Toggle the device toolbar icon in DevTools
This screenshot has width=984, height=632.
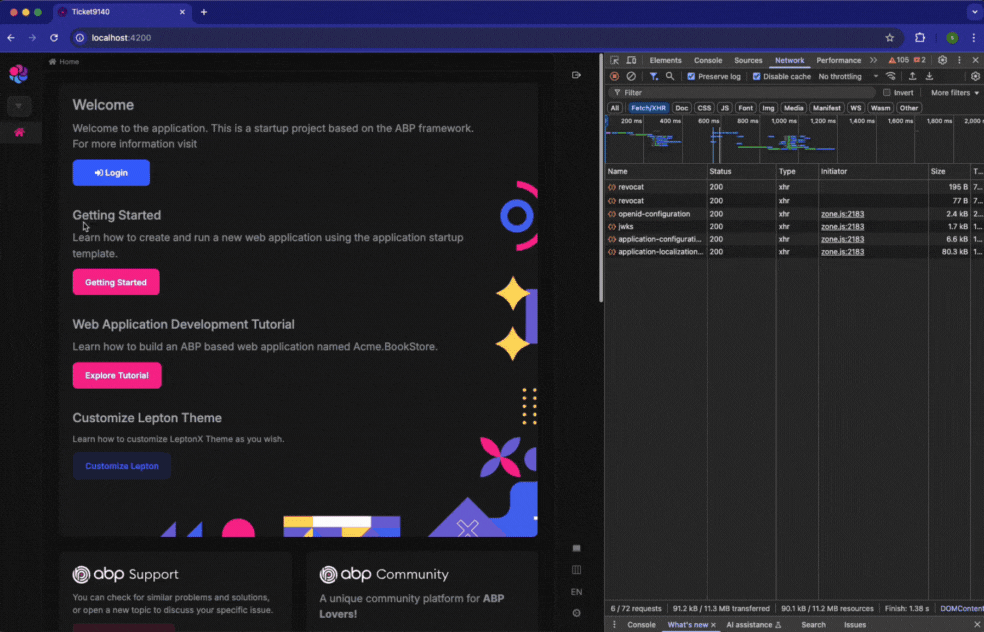[632, 61]
